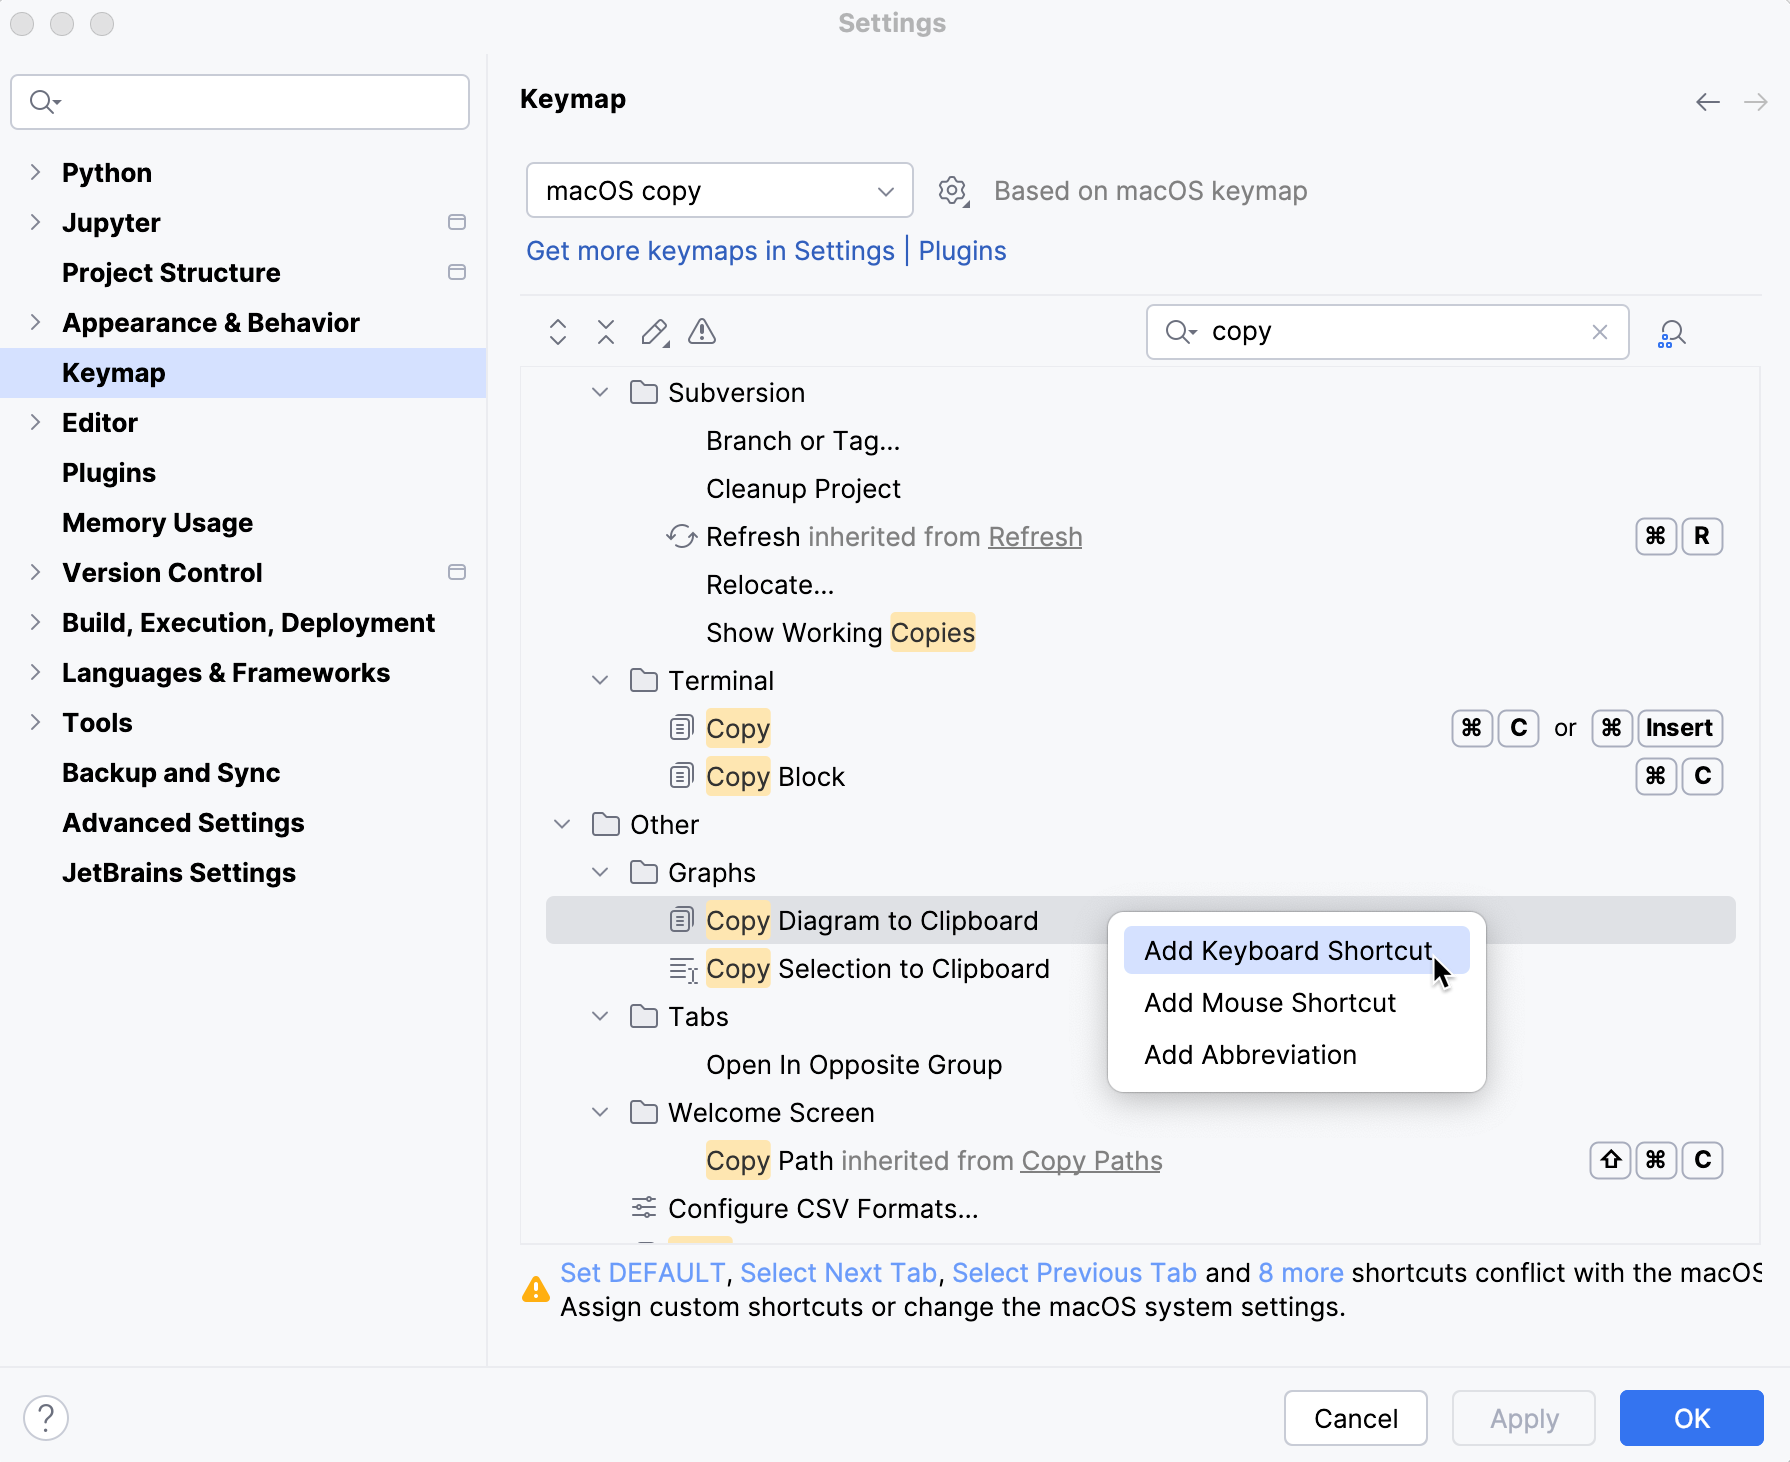Viewport: 1790px width, 1462px height.
Task: Select Add Mouse Shortcut in the context menu
Action: 1269,1002
